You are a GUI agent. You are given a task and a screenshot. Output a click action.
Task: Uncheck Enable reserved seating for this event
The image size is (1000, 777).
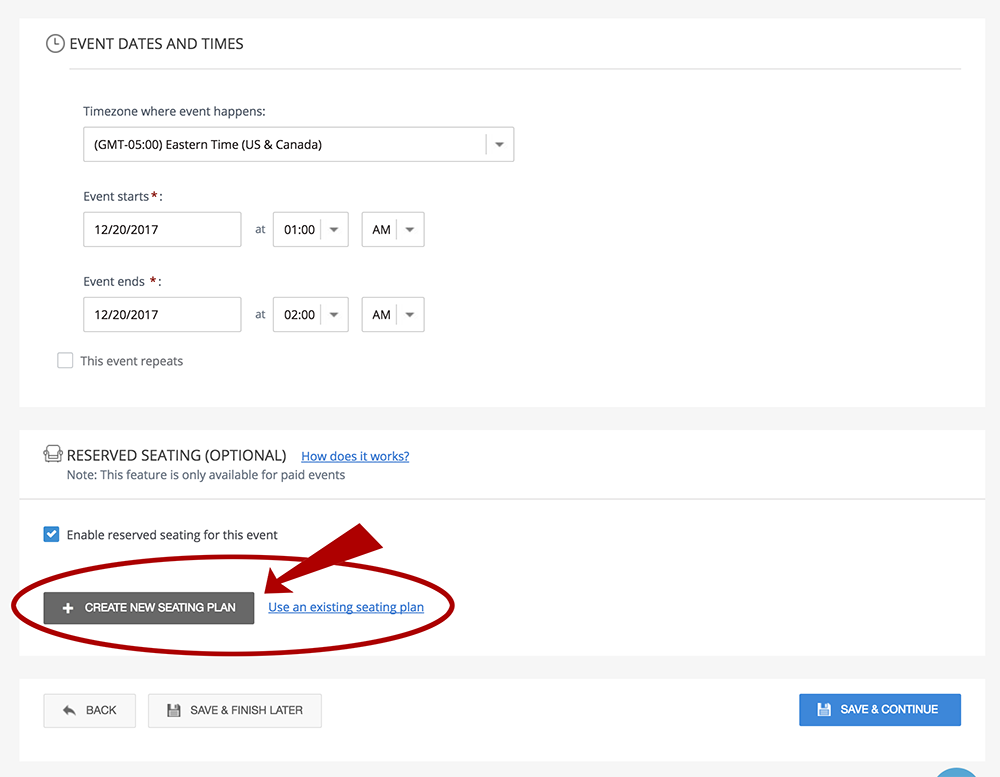pos(52,535)
